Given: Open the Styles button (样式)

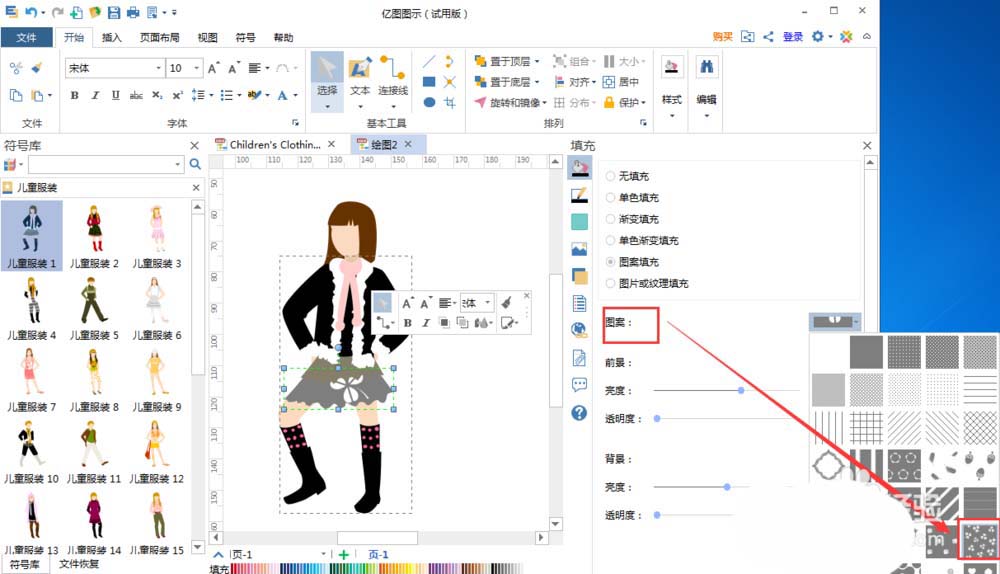Looking at the screenshot, I should [672, 86].
